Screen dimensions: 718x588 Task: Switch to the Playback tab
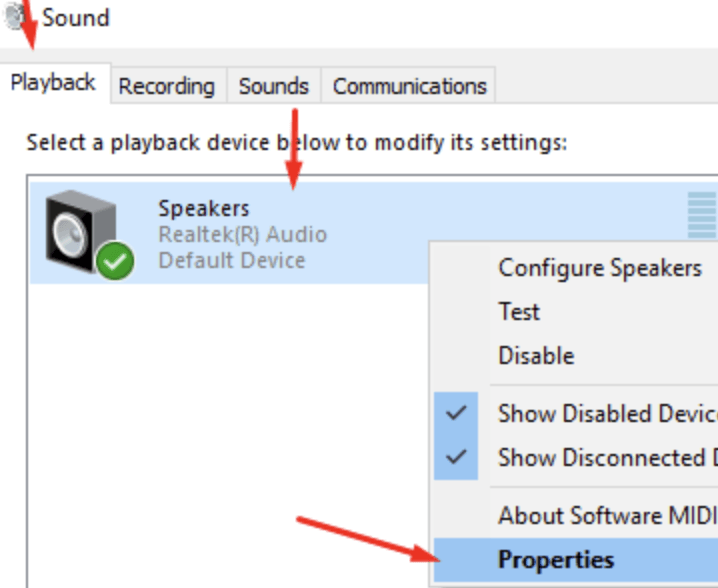(x=53, y=83)
